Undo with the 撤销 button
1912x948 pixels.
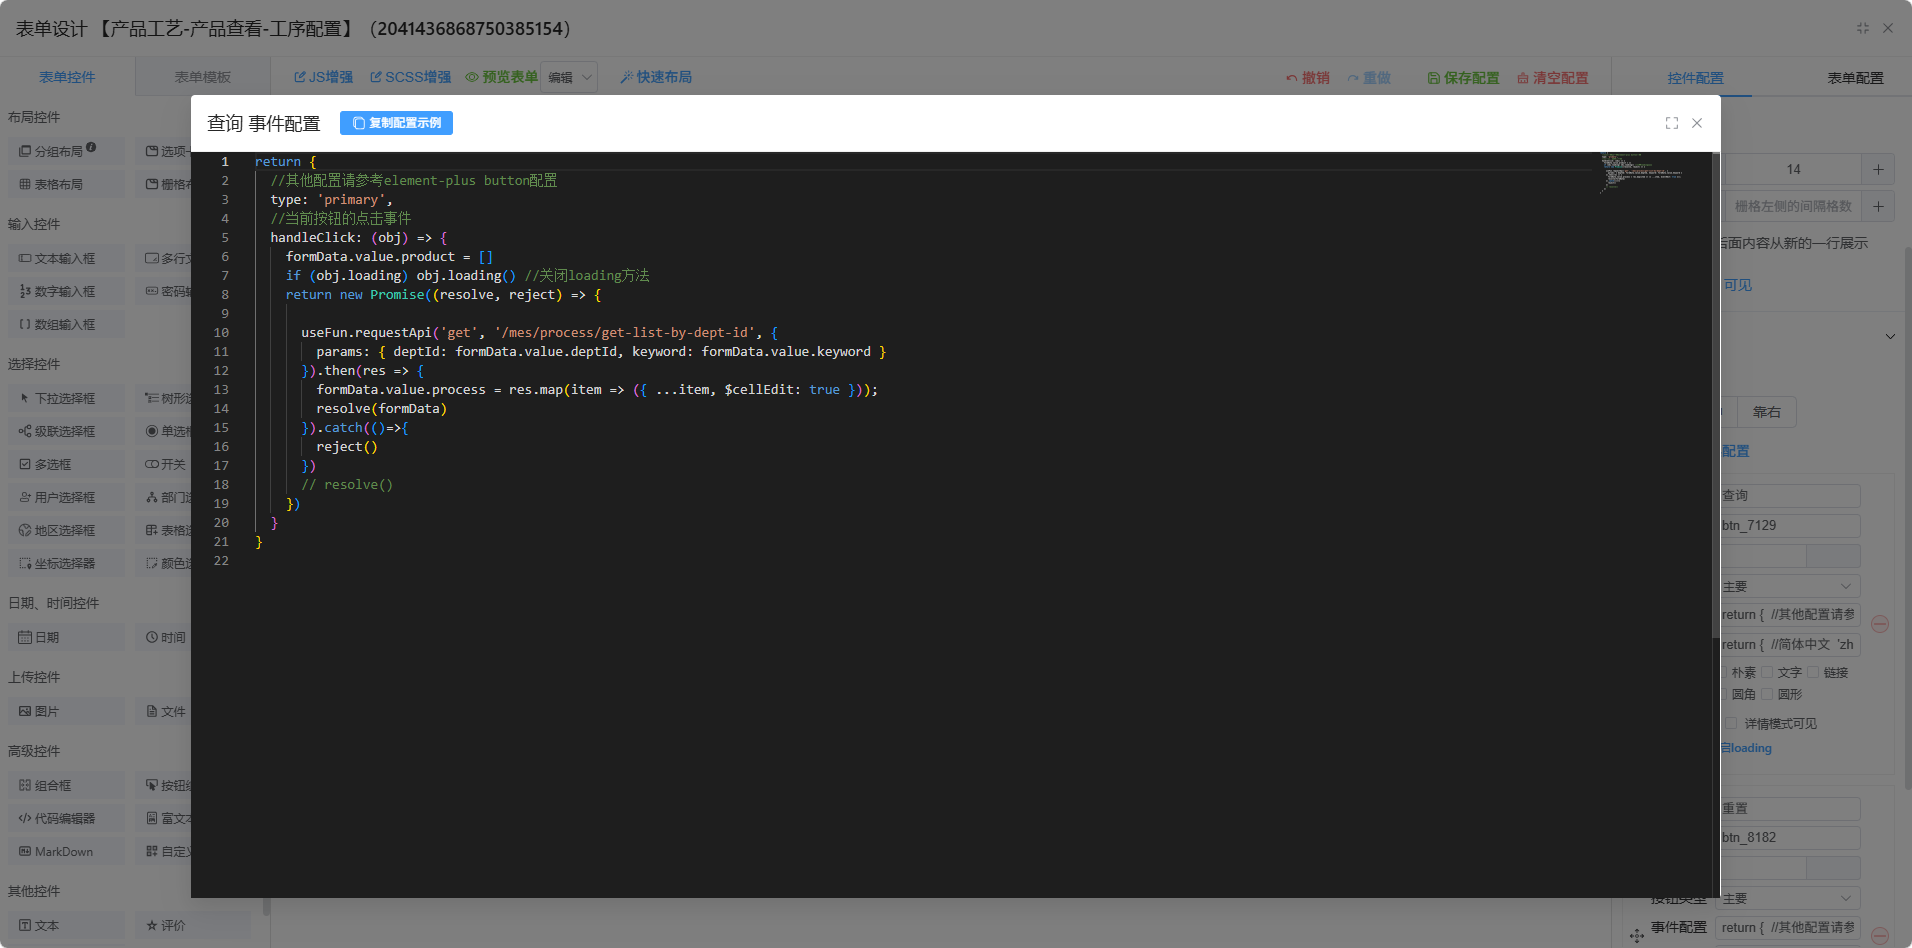point(1308,78)
